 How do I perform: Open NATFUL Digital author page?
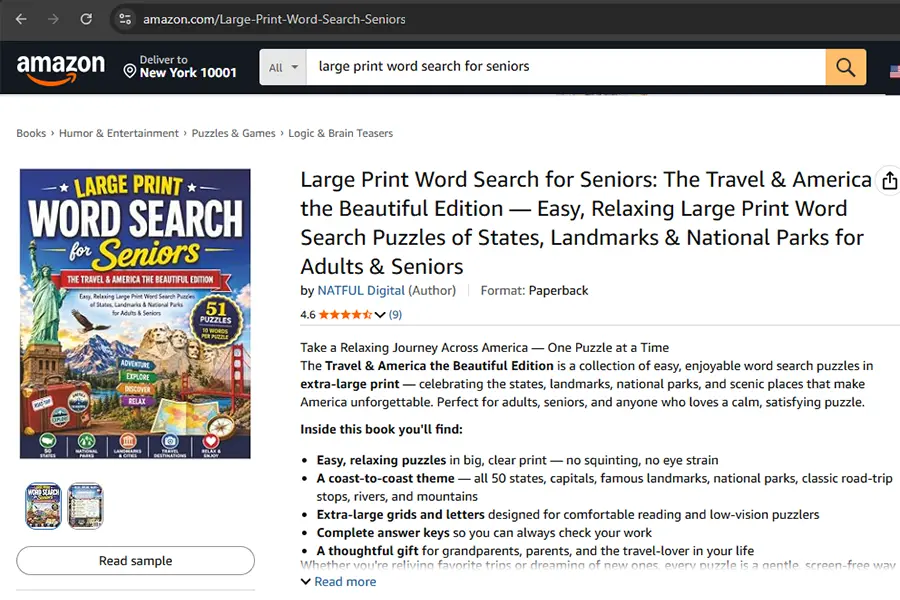pyautogui.click(x=361, y=291)
